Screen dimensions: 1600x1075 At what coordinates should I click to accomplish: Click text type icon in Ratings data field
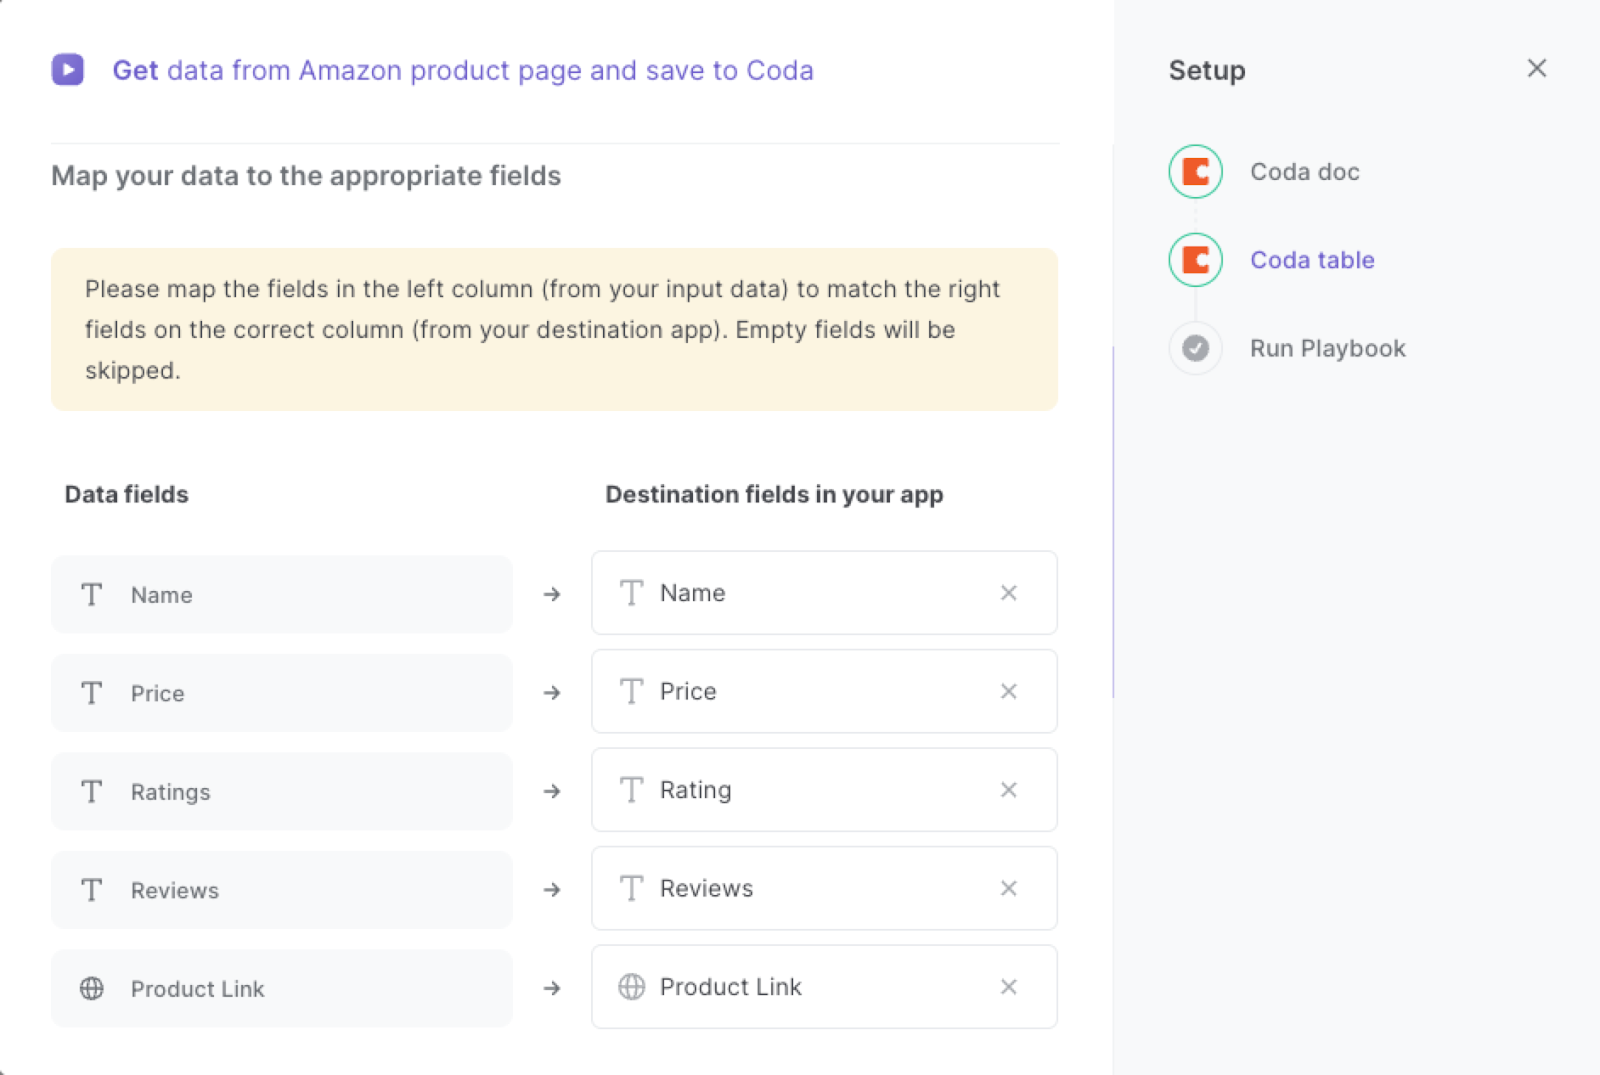pyautogui.click(x=92, y=792)
